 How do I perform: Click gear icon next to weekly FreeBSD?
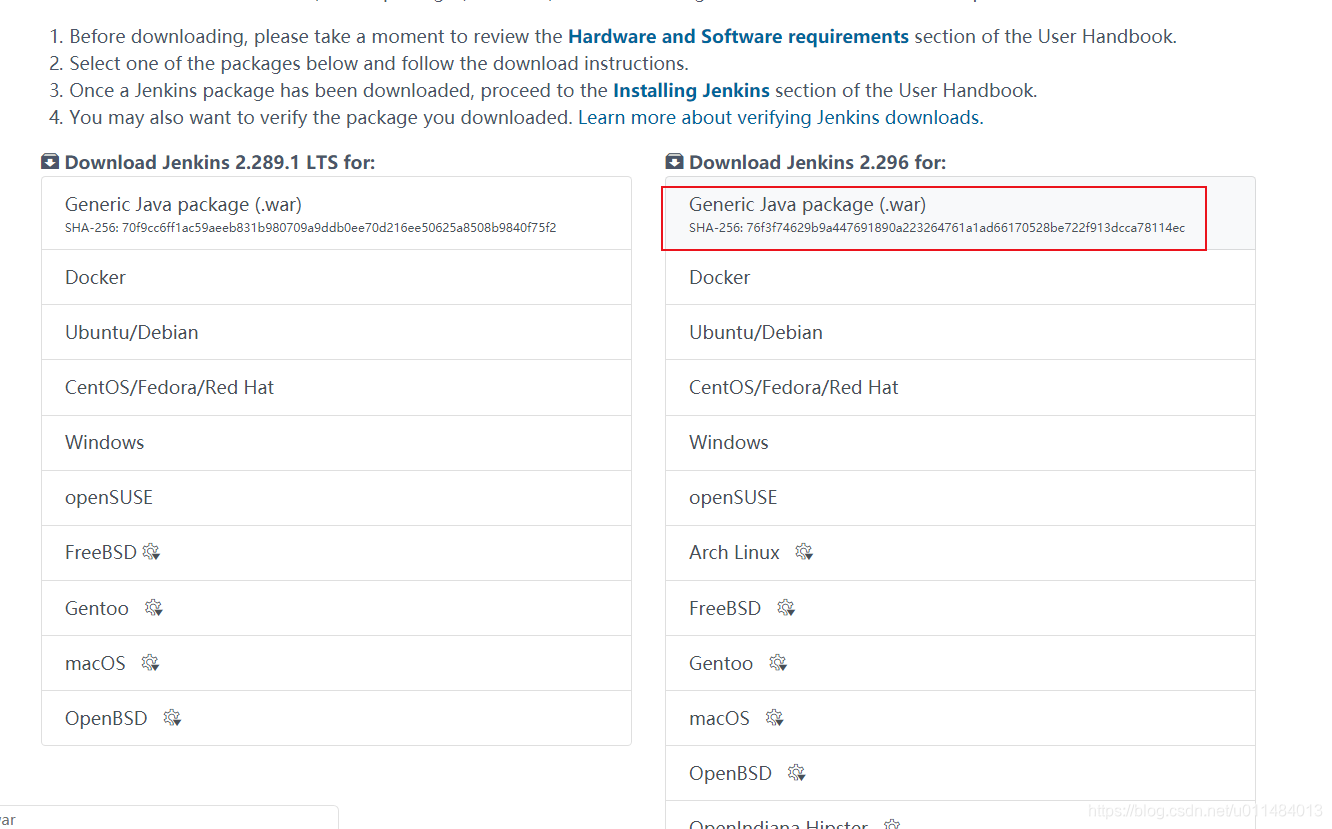787,608
